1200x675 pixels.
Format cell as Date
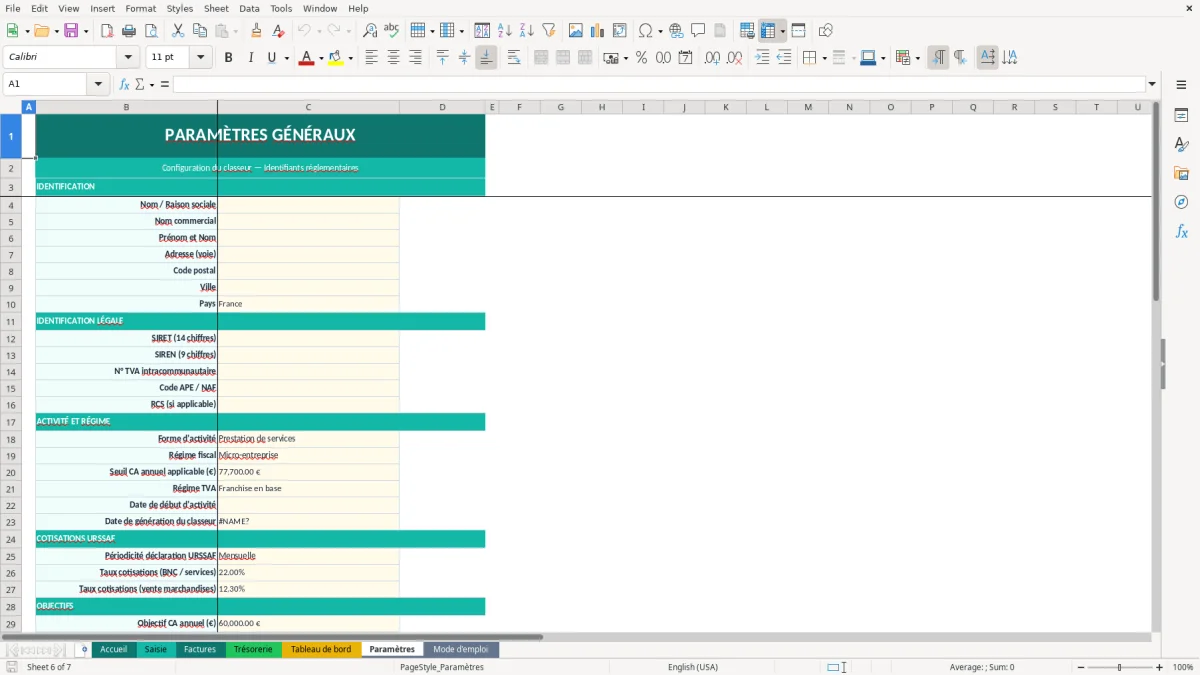point(685,58)
